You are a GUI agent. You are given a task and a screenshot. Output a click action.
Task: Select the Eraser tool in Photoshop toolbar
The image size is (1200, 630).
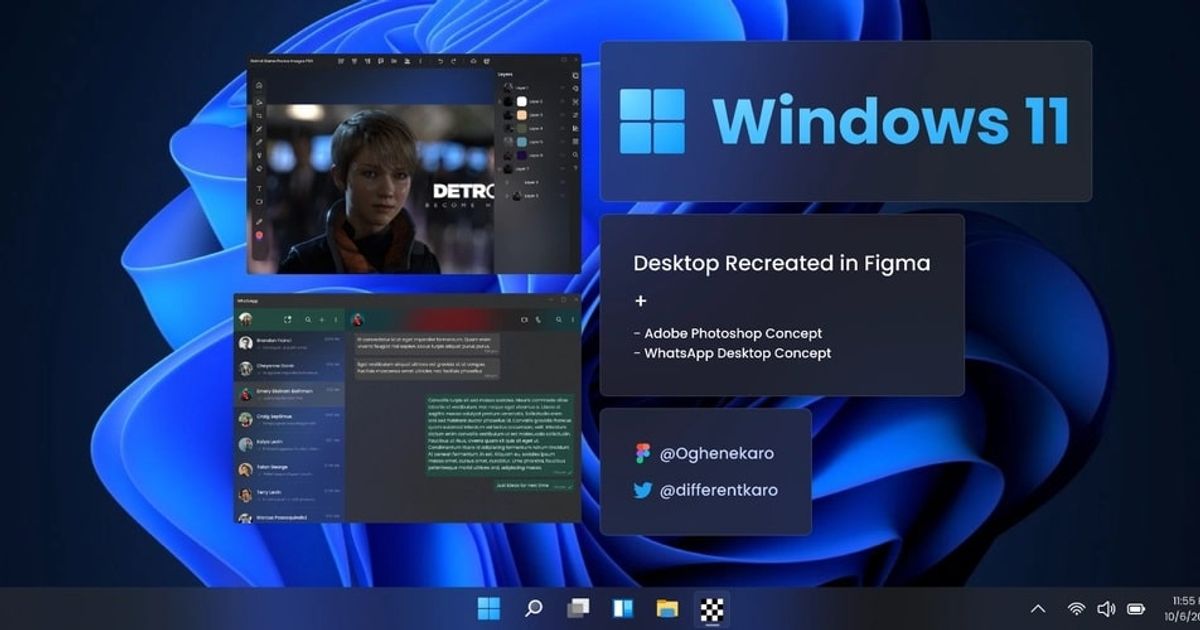[x=259, y=168]
